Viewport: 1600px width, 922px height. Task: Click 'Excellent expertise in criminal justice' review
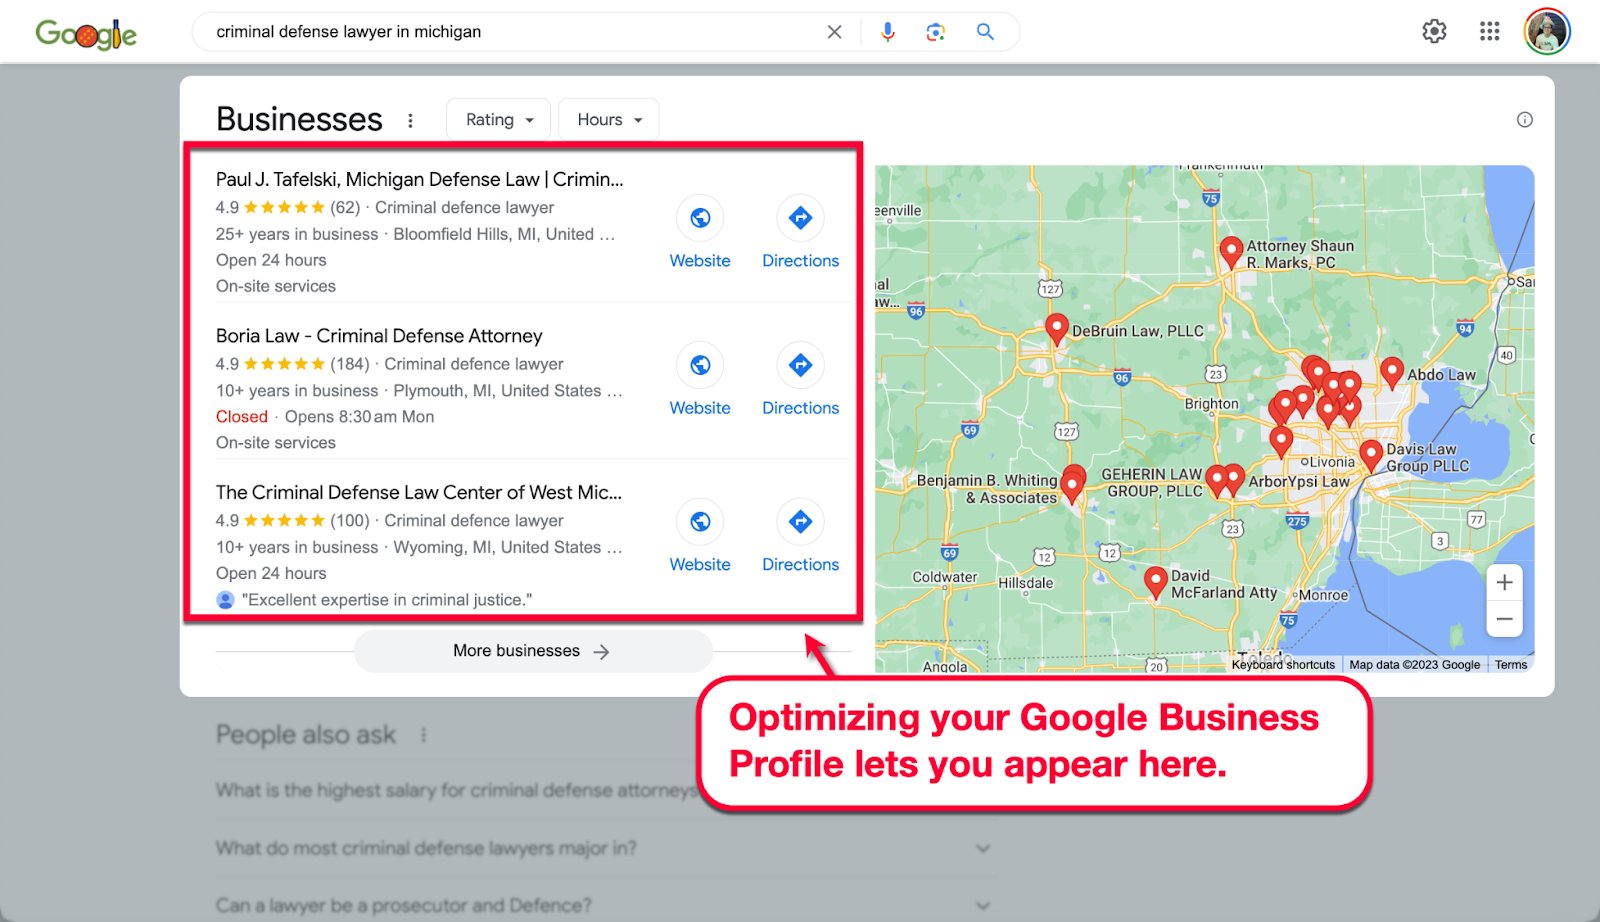(x=387, y=600)
